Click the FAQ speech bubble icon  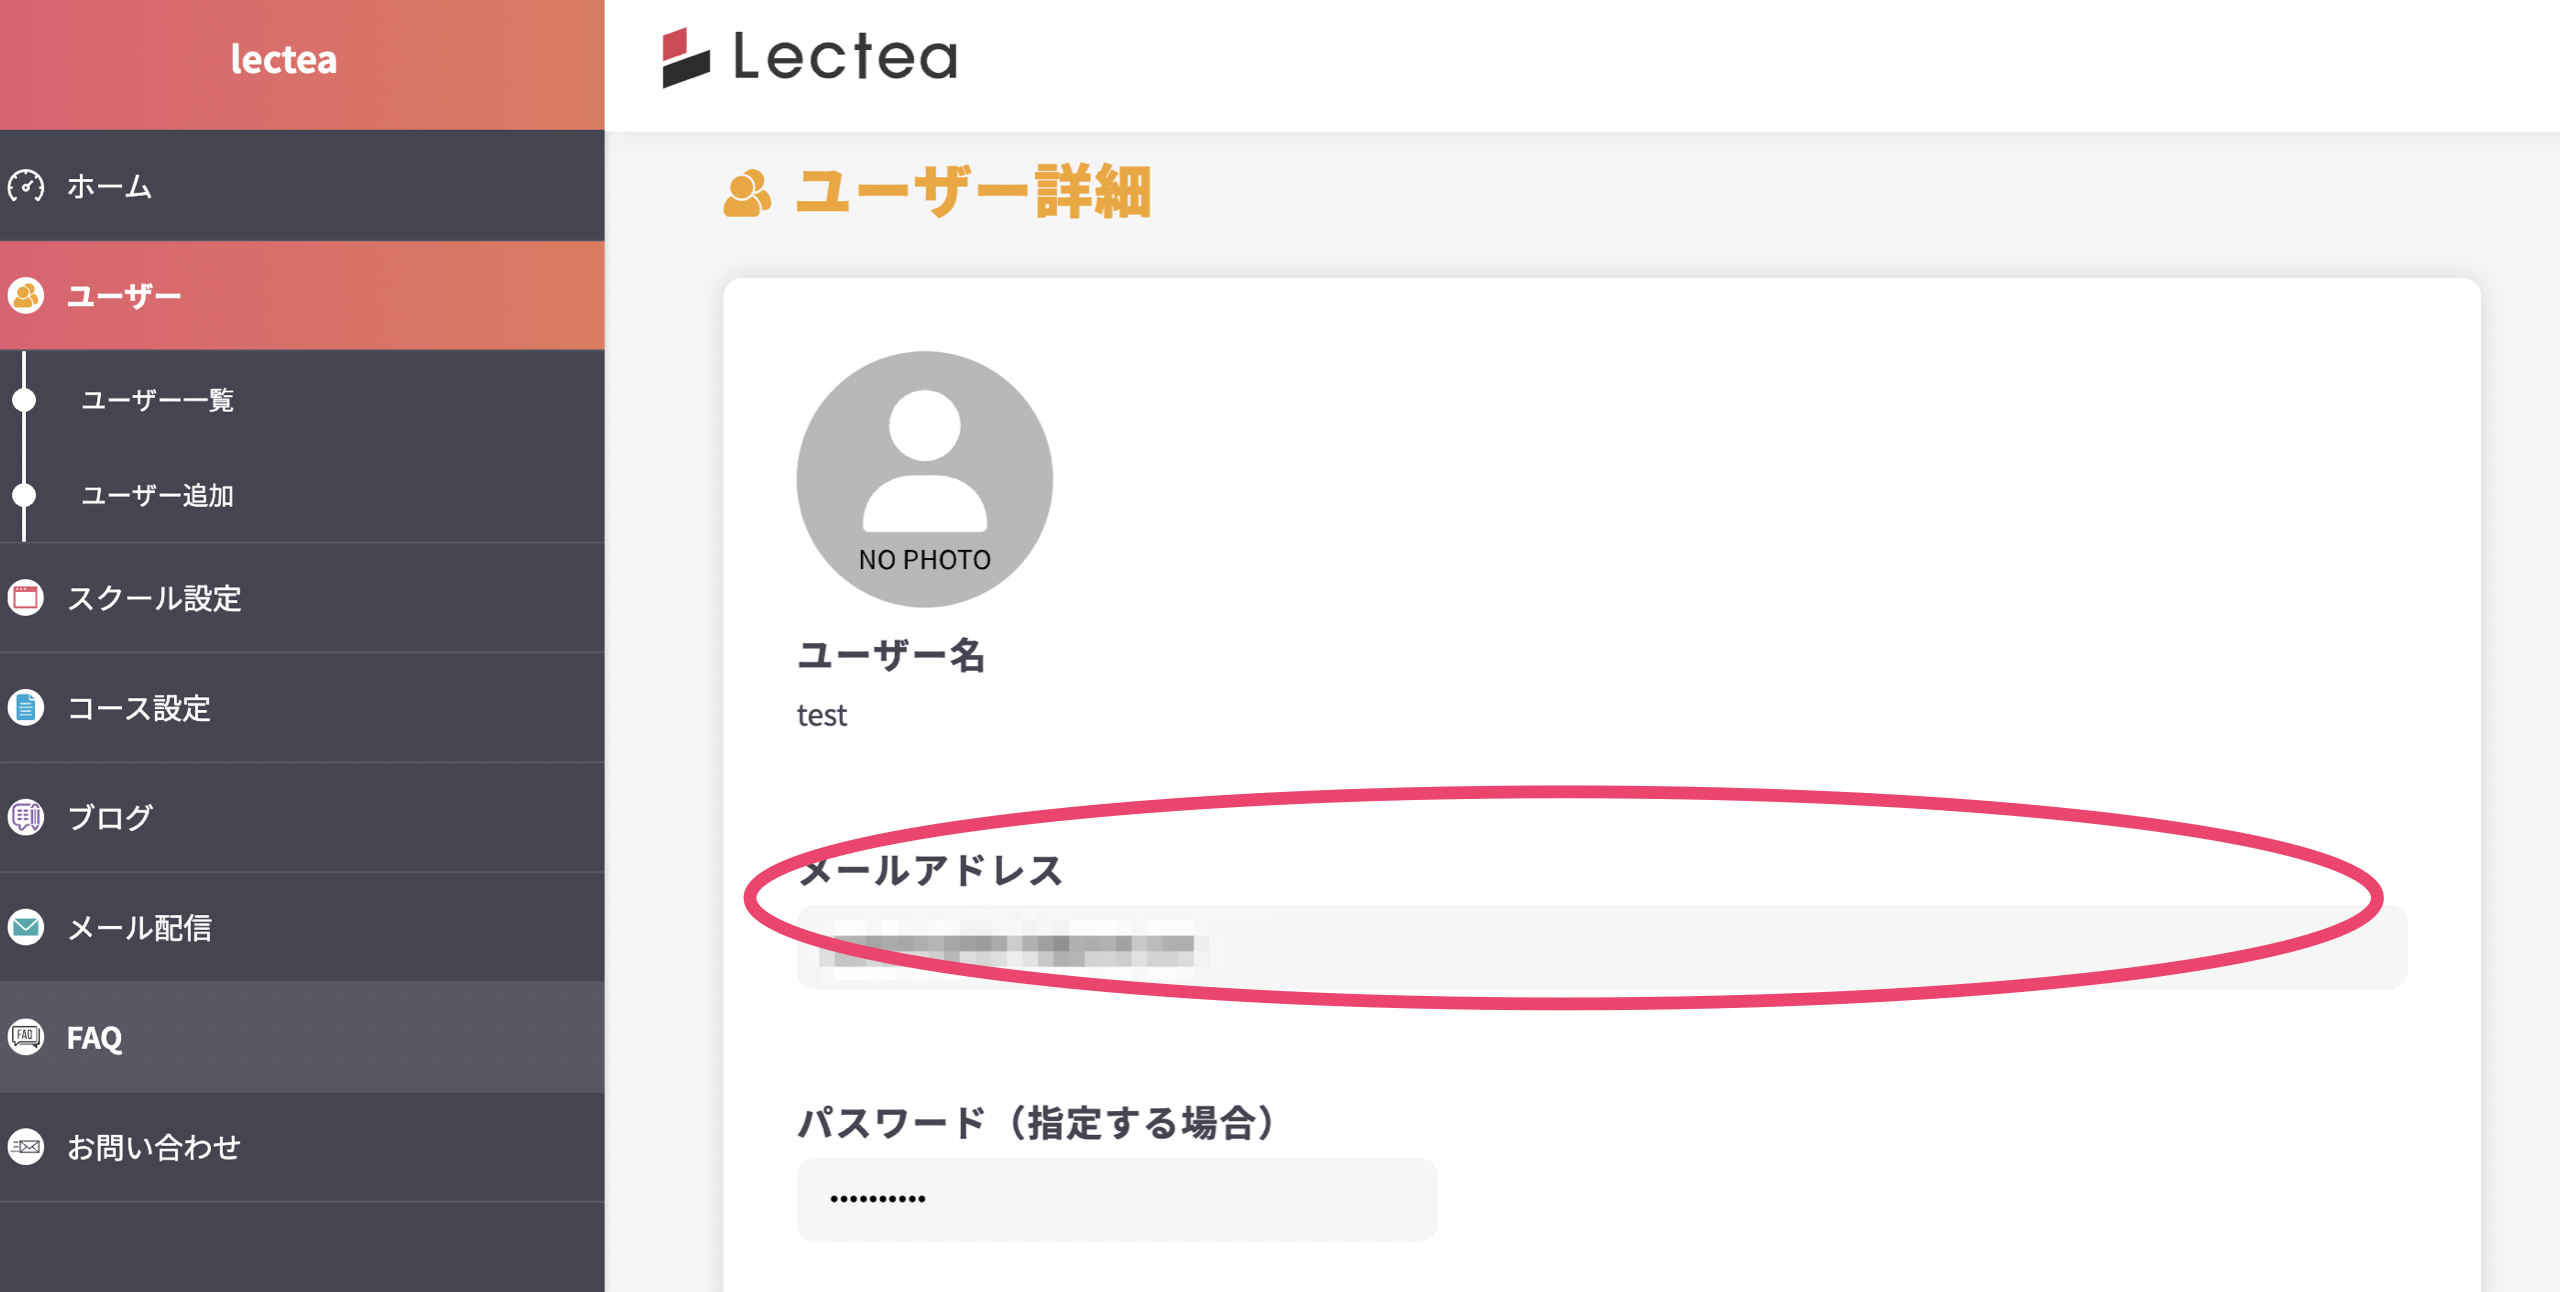[26, 1037]
